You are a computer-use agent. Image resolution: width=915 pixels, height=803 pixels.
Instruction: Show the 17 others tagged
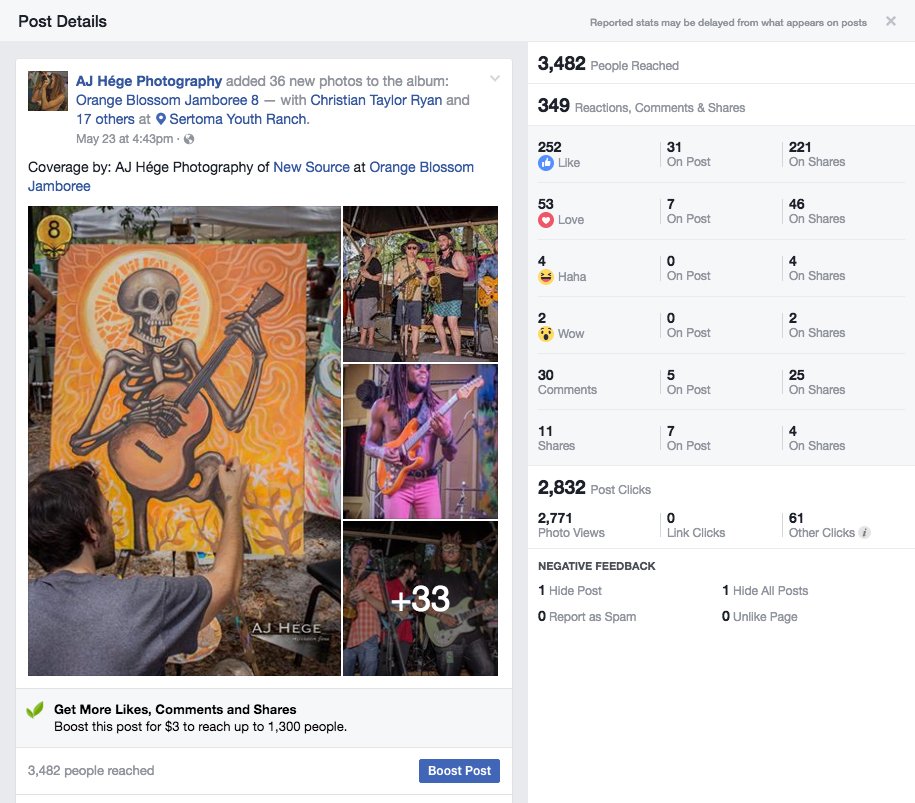click(105, 120)
